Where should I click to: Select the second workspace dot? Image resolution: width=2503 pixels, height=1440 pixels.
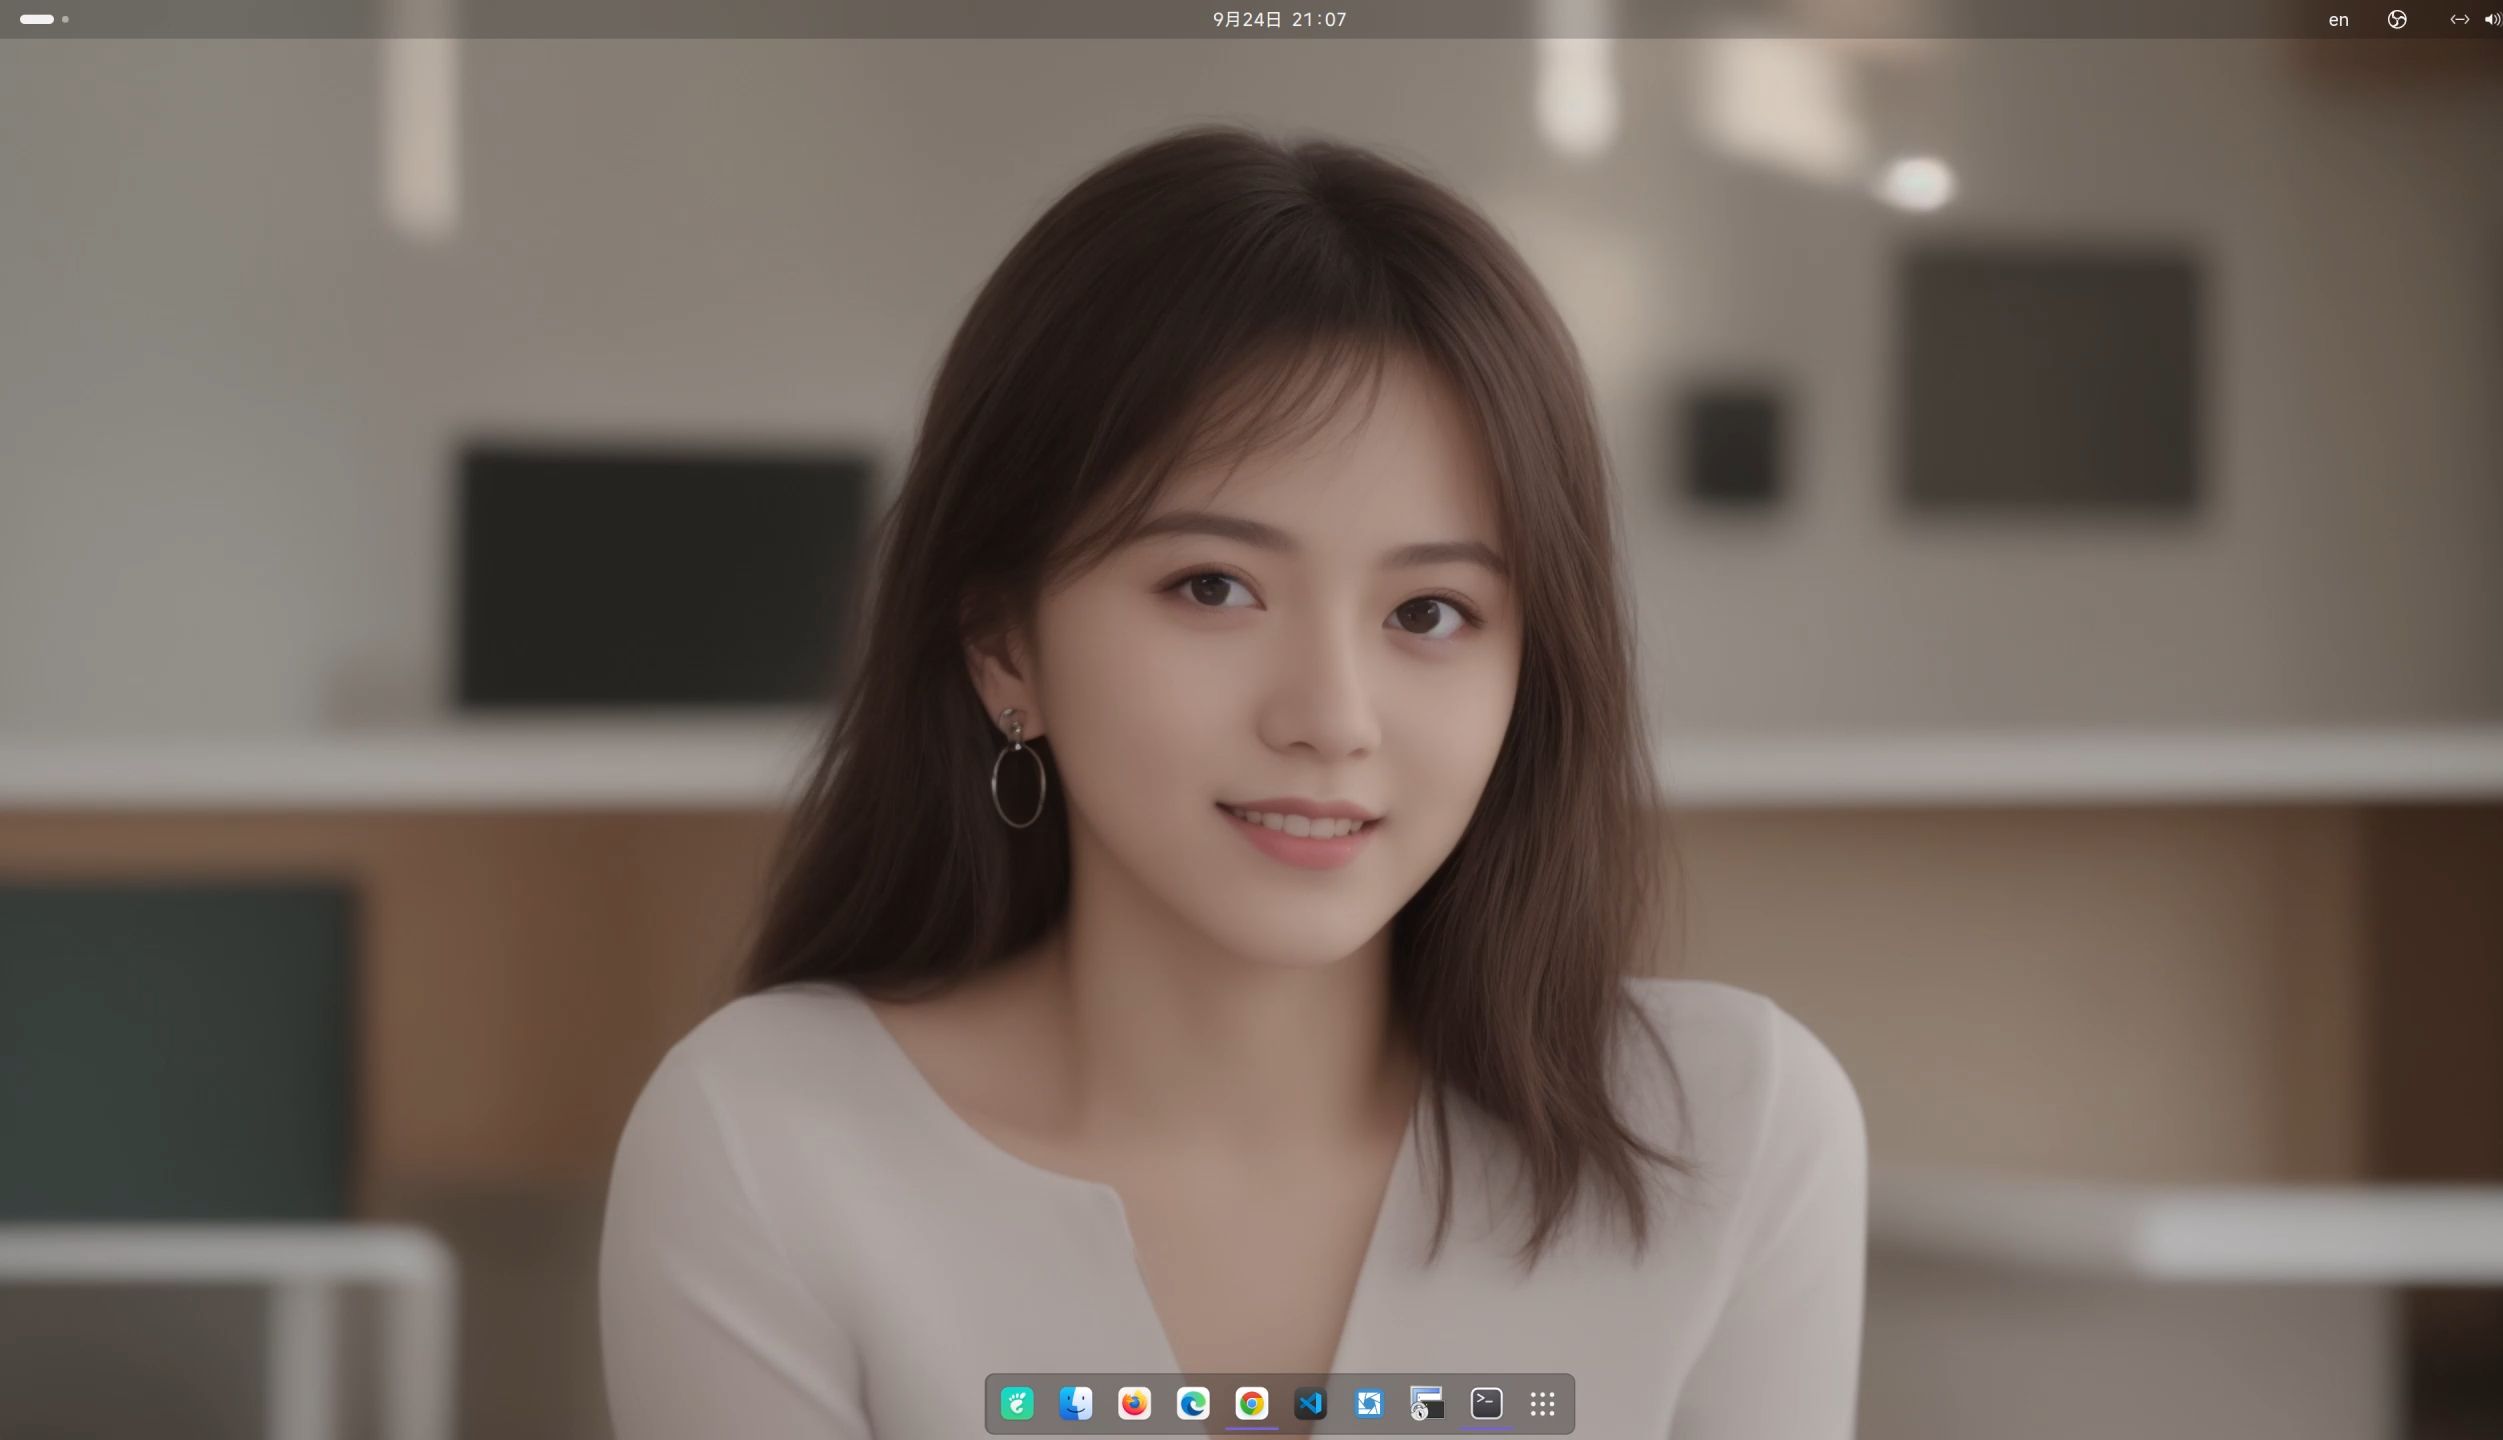[x=66, y=19]
